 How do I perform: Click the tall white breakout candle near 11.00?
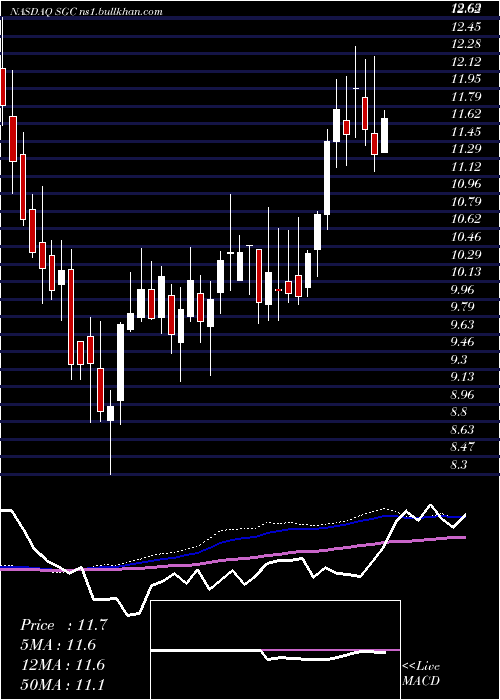coord(327,178)
